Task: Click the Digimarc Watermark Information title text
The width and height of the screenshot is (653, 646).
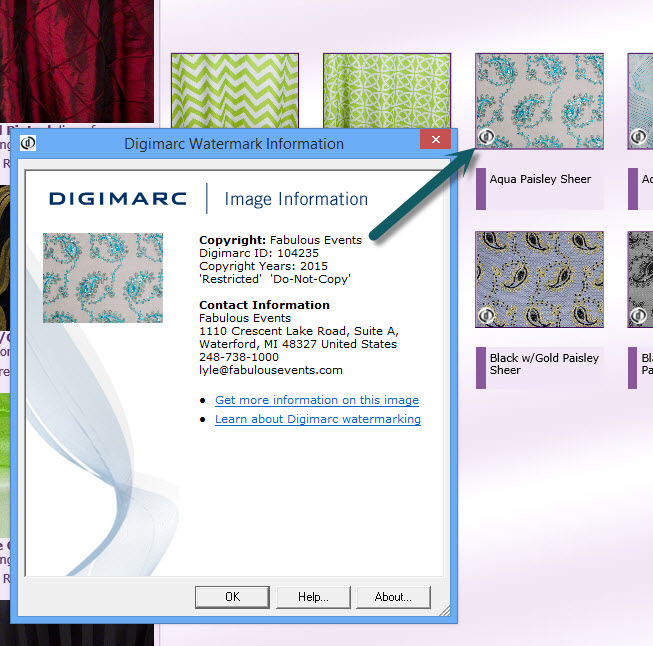Action: click(x=234, y=144)
